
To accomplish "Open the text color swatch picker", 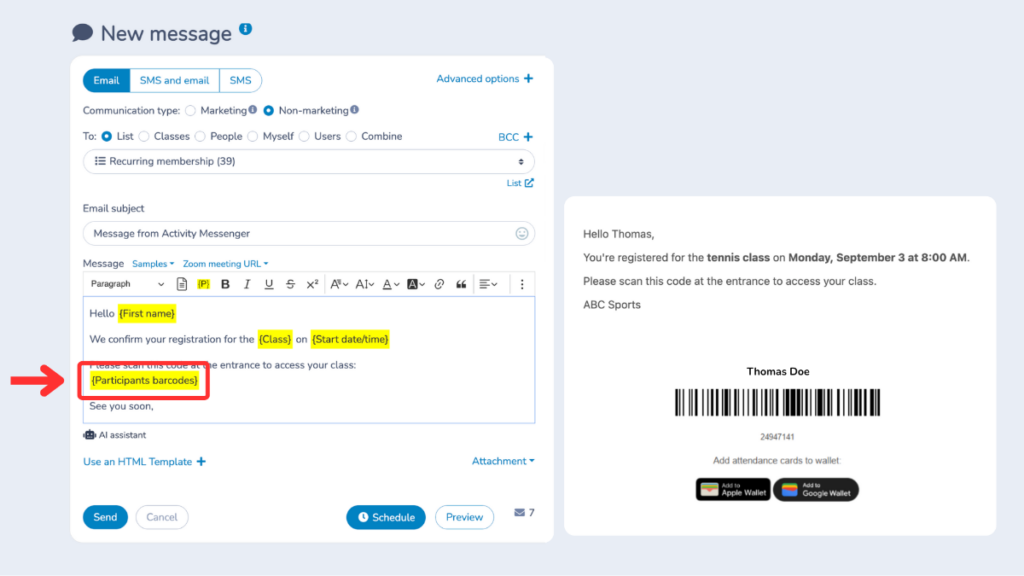I will (389, 285).
